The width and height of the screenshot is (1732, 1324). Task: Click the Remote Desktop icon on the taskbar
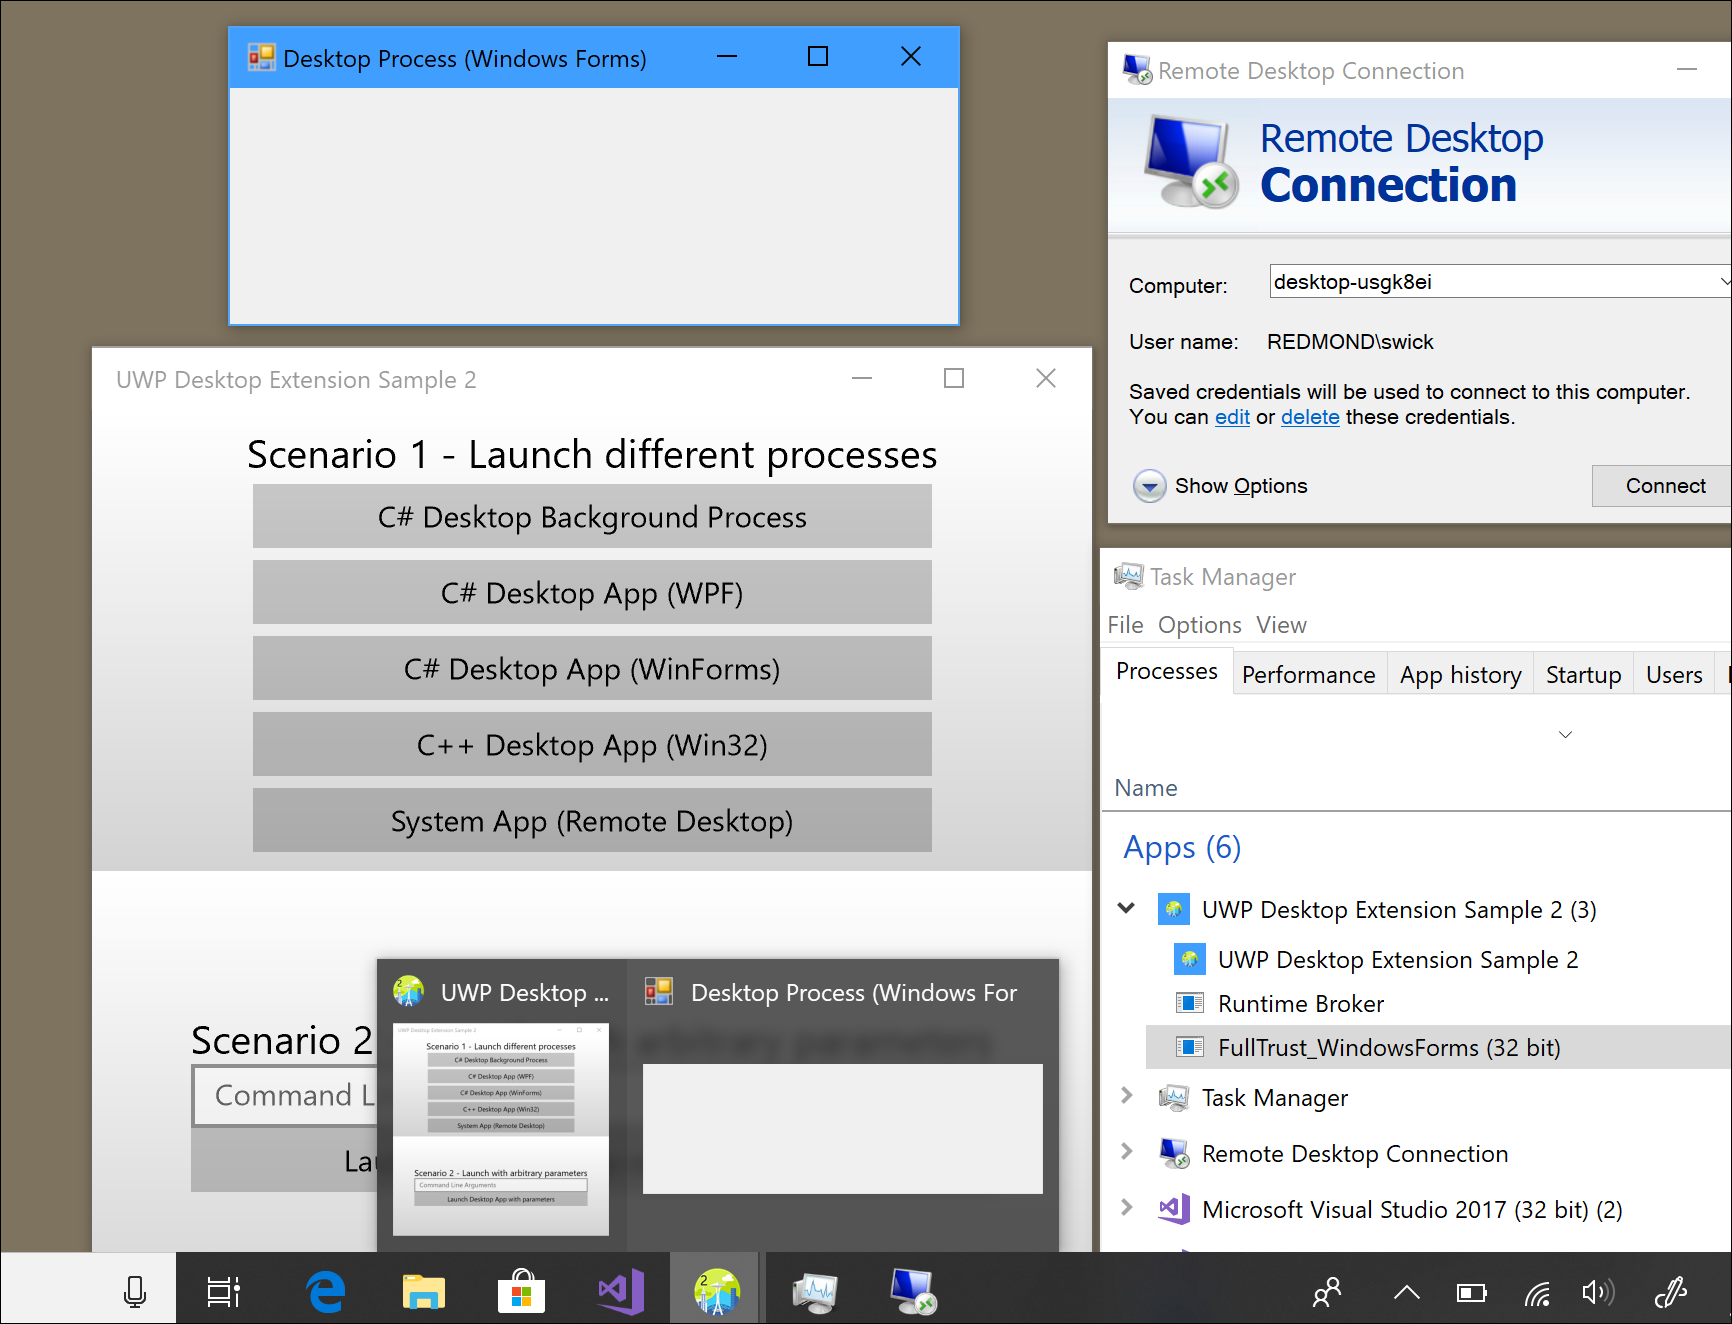coord(912,1290)
